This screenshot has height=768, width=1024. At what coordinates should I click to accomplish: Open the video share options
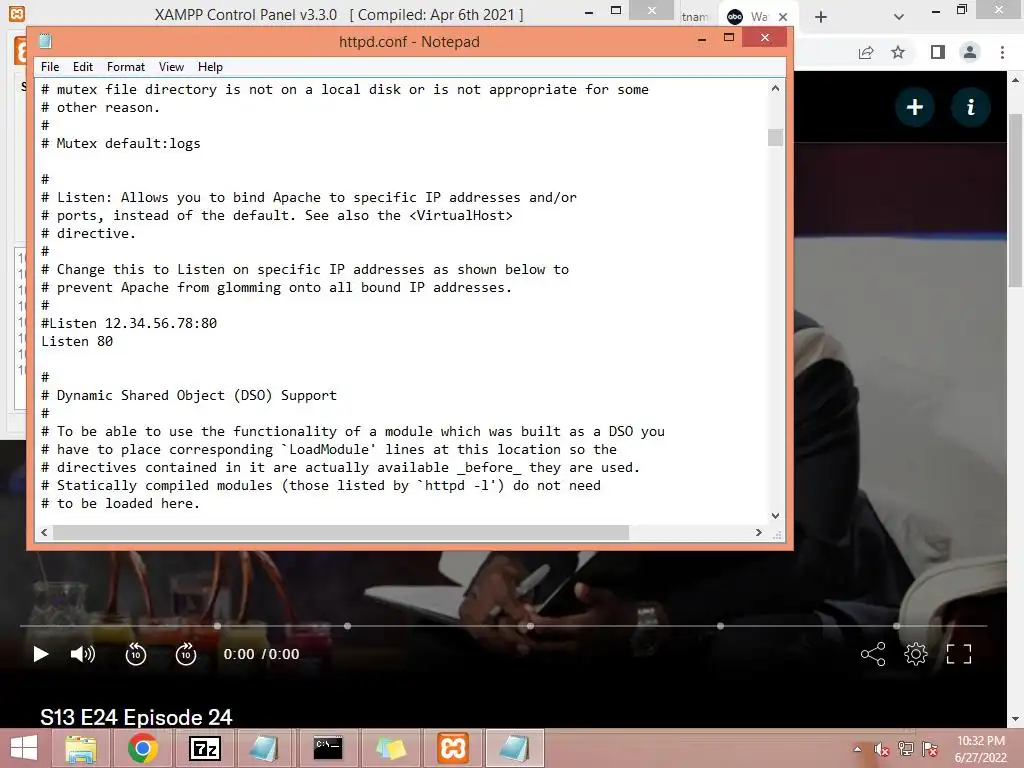pos(873,654)
